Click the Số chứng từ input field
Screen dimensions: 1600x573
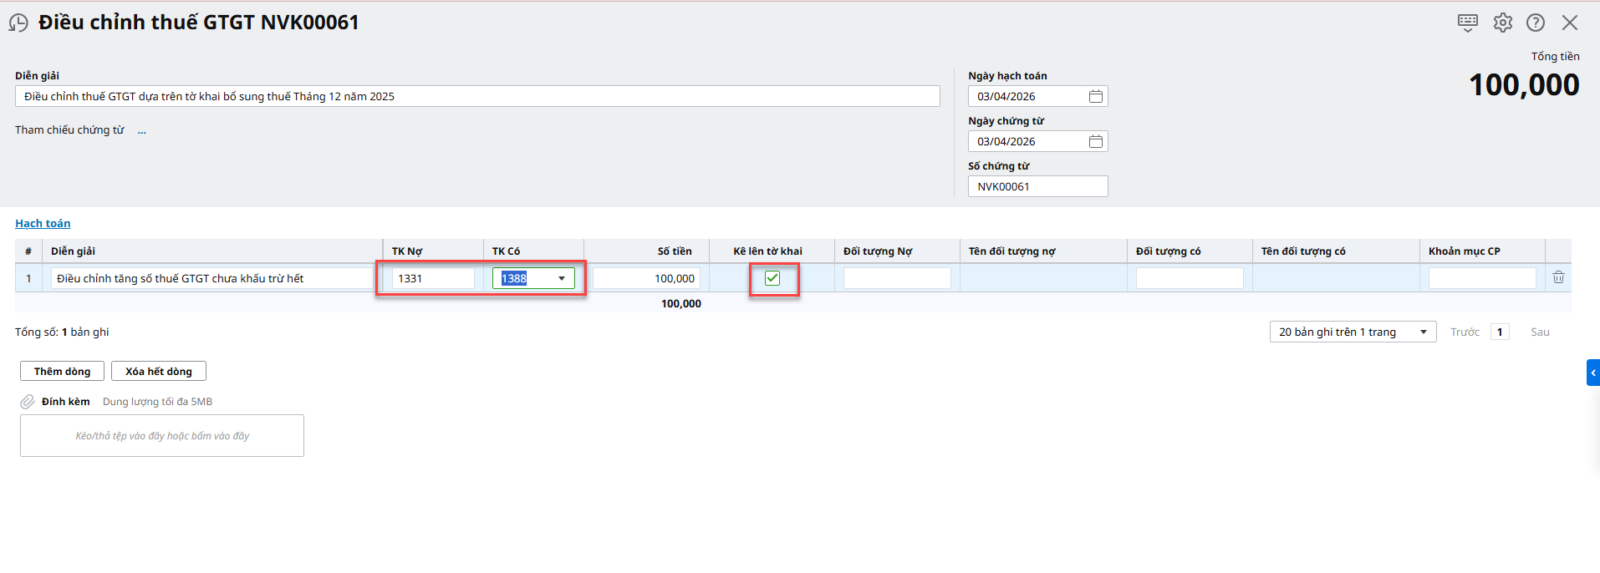tap(1037, 186)
